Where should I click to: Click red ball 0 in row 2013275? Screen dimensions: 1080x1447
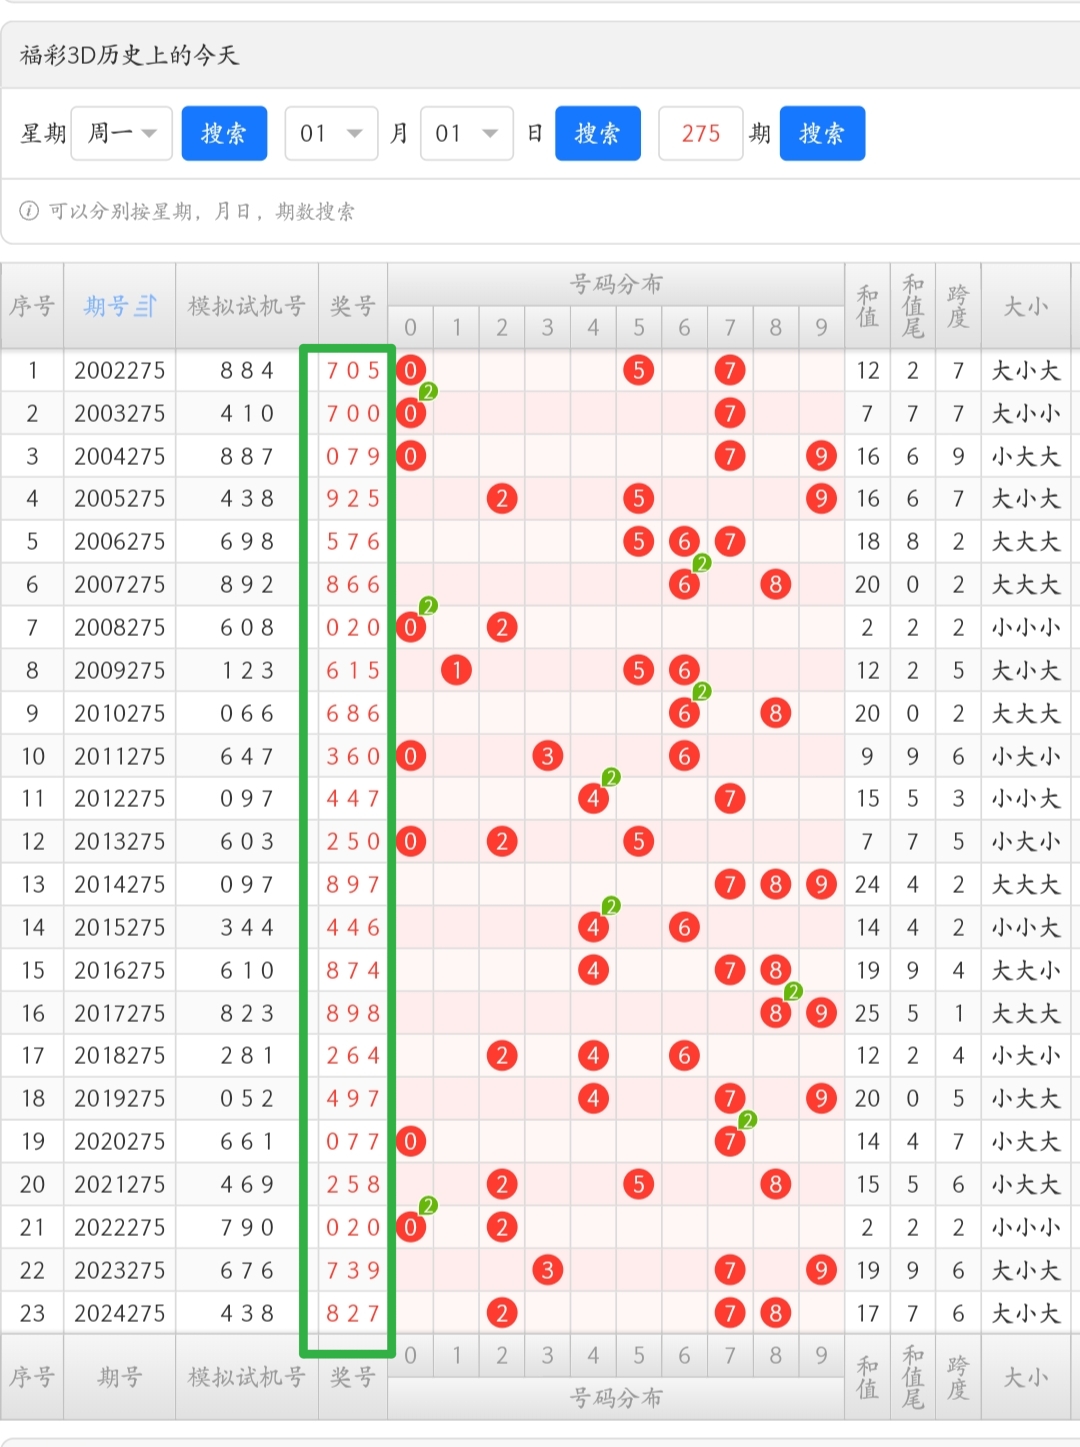(411, 842)
